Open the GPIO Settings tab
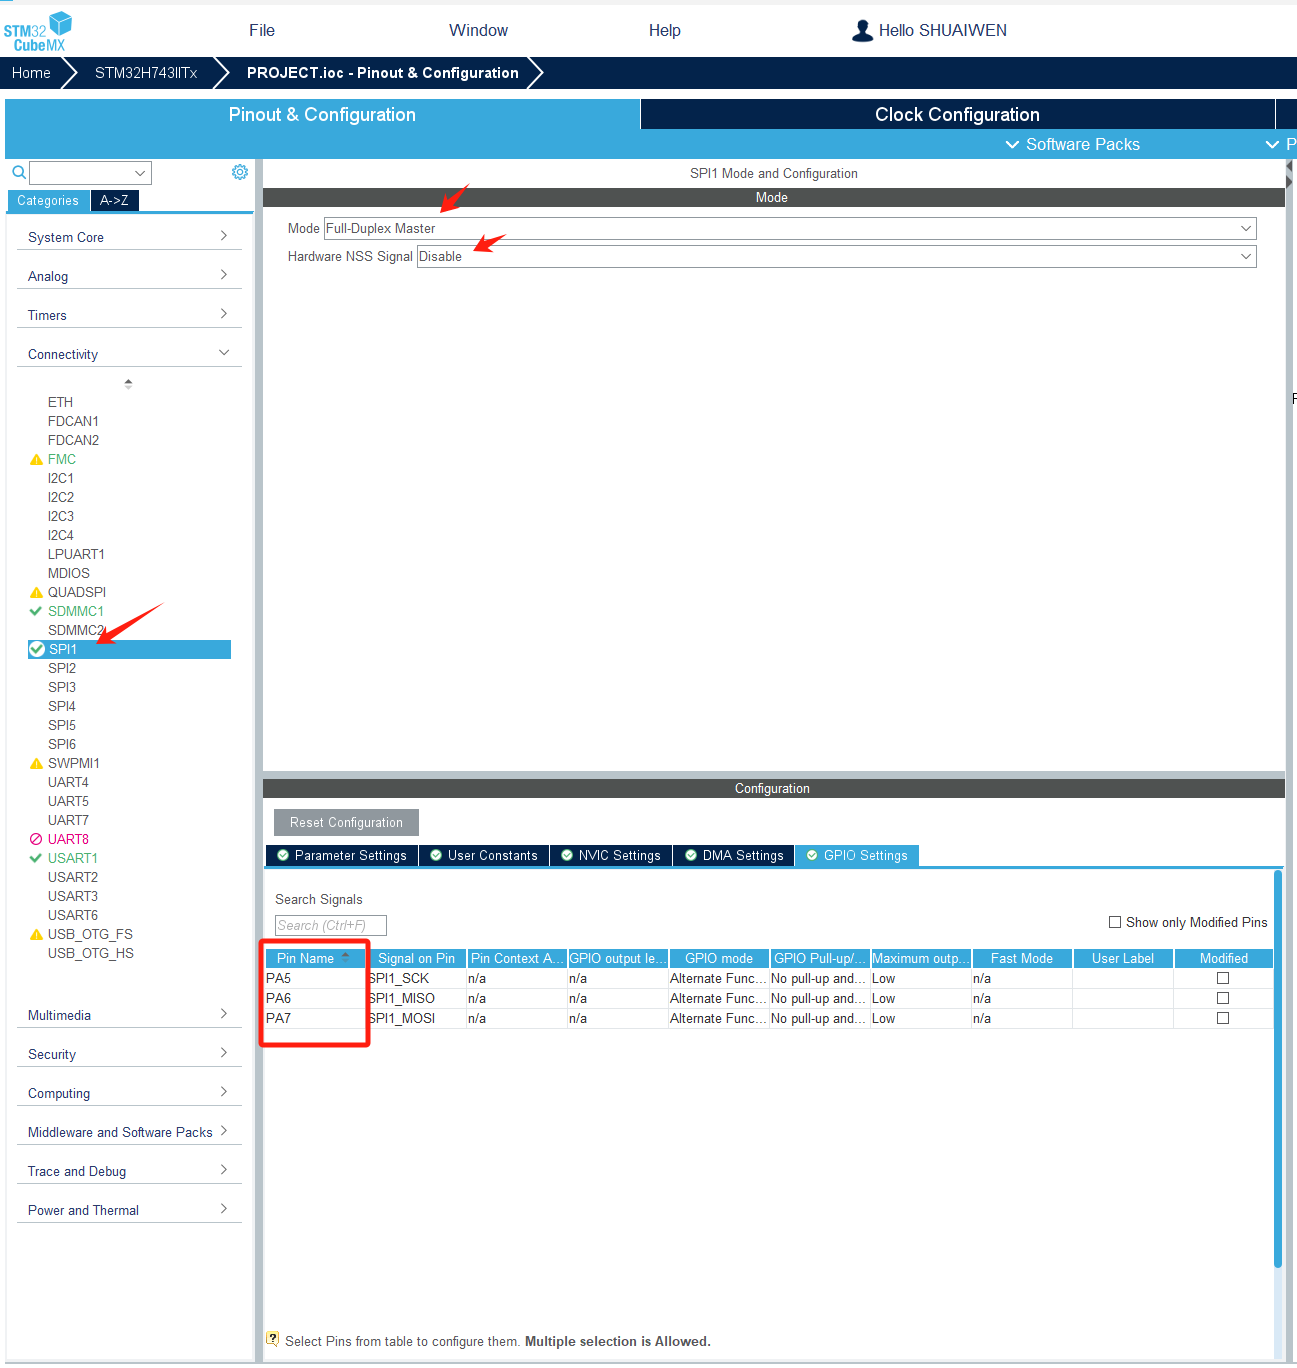The width and height of the screenshot is (1297, 1368). [857, 855]
